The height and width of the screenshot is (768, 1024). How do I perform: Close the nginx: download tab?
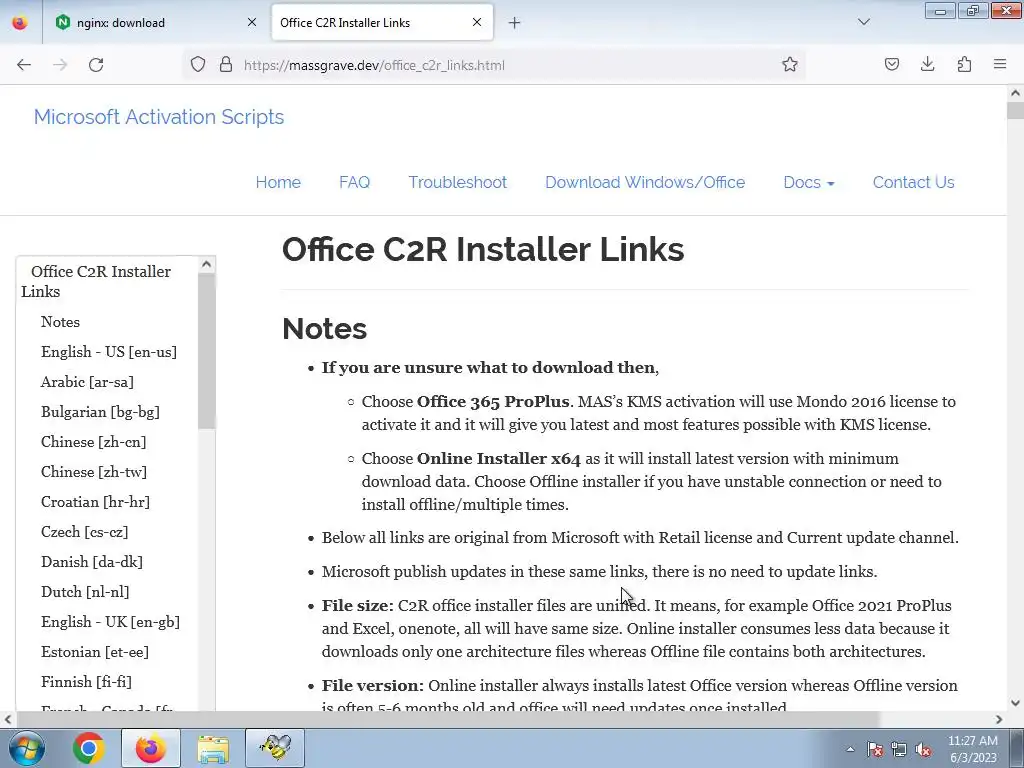click(x=252, y=22)
